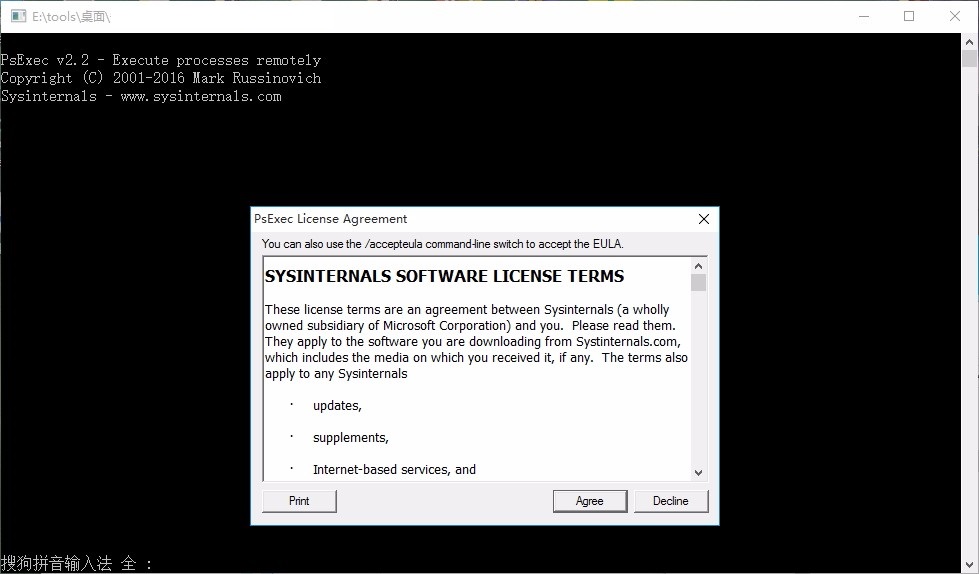Click the console window system icon in title bar

click(18, 16)
